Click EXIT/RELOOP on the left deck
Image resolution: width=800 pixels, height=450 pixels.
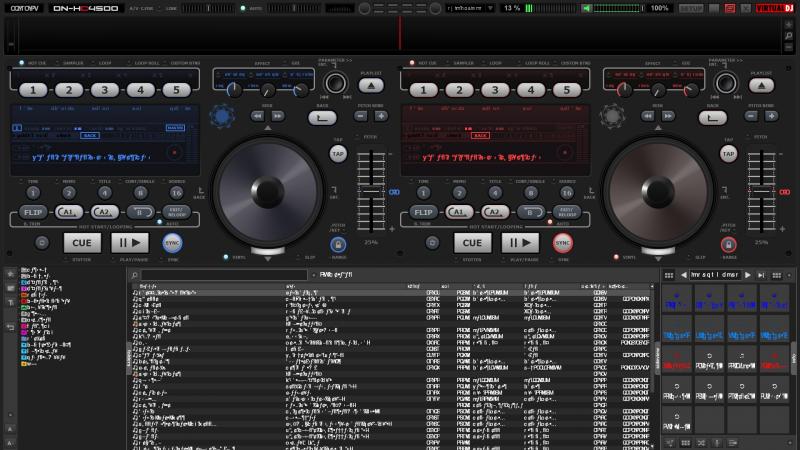click(177, 212)
